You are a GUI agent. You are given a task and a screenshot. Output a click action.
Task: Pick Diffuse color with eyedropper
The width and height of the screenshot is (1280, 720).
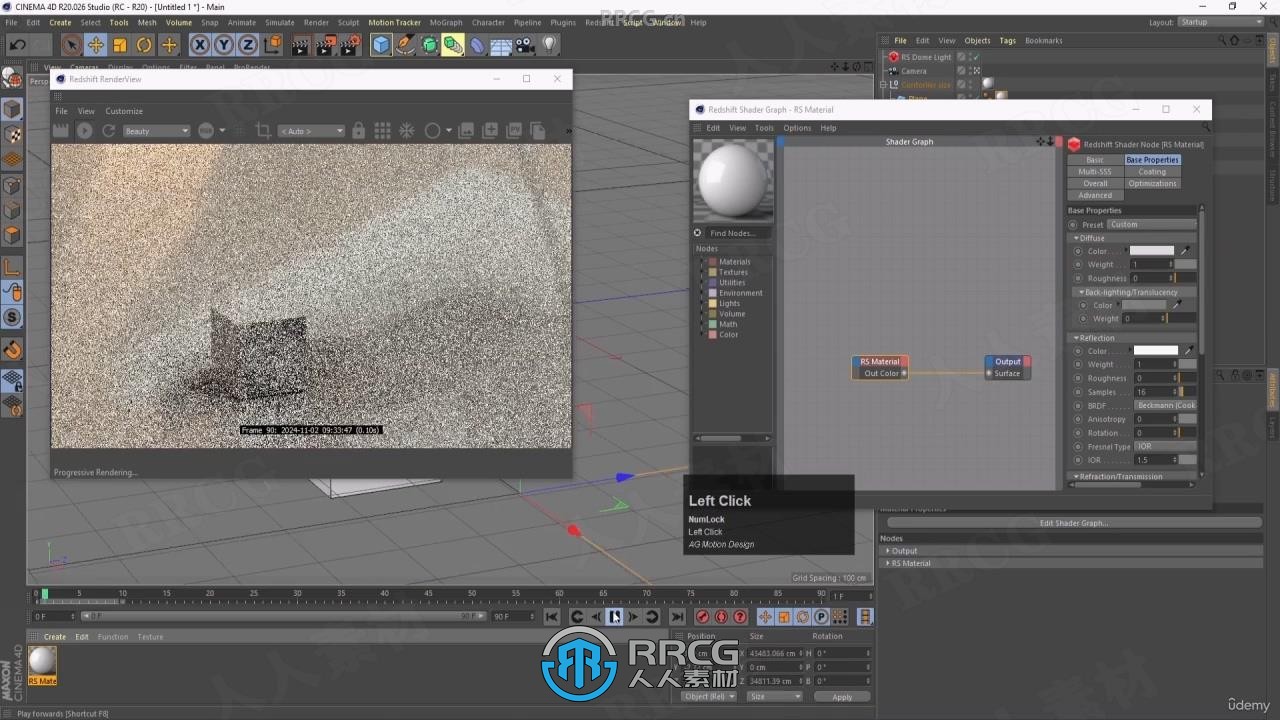(1186, 251)
